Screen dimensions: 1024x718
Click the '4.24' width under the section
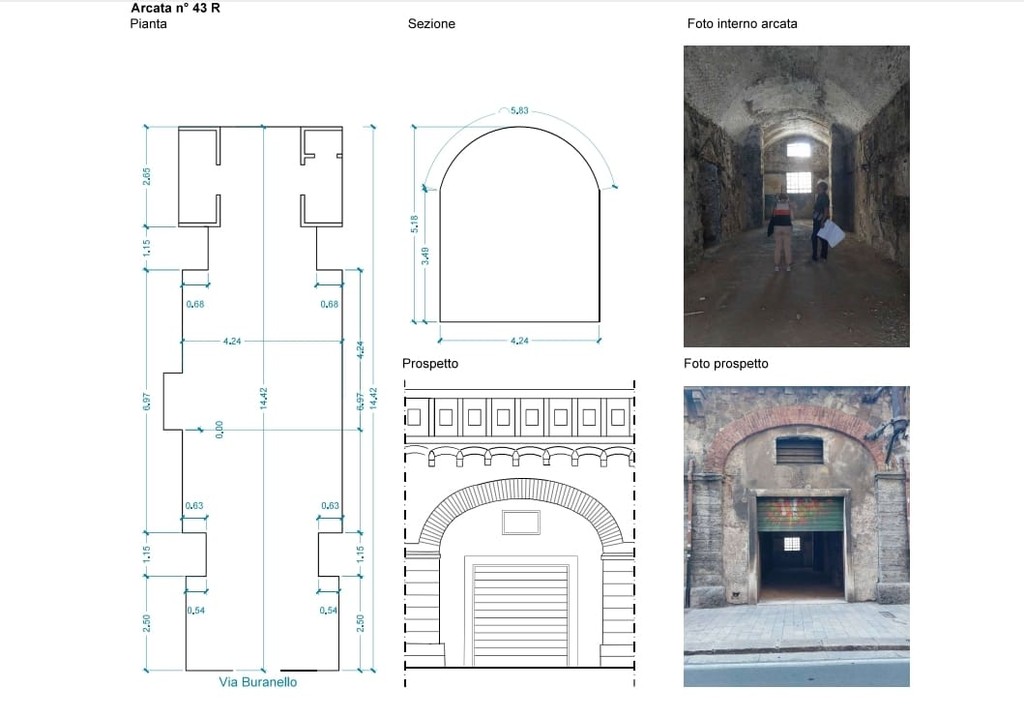519,340
